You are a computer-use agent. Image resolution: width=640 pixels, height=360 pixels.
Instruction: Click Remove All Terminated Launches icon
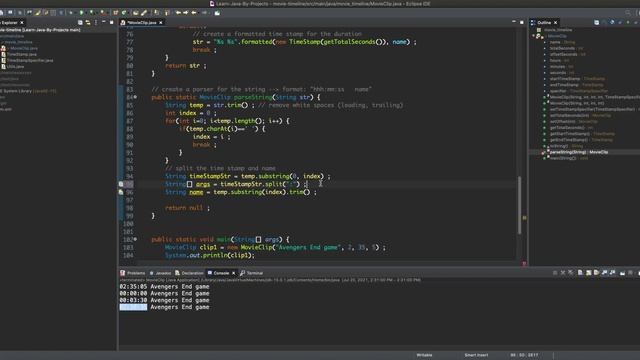pos(571,273)
